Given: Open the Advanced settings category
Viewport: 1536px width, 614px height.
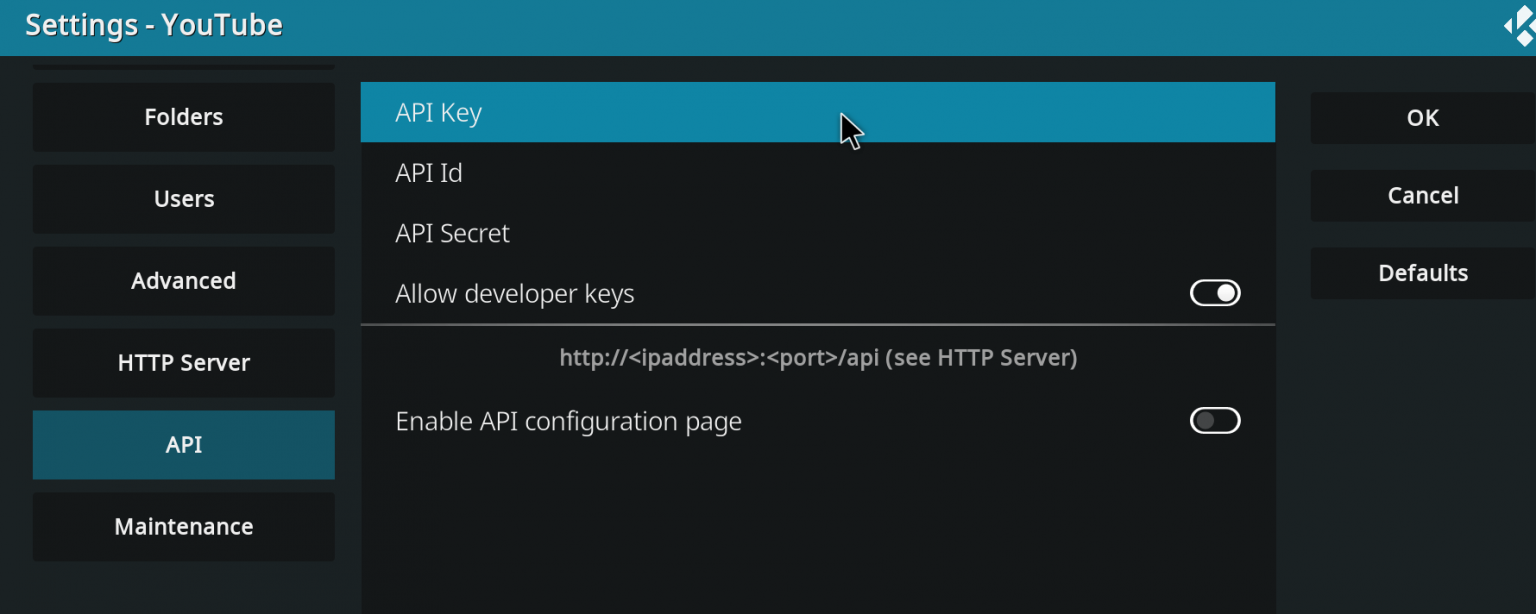Looking at the screenshot, I should (x=183, y=281).
